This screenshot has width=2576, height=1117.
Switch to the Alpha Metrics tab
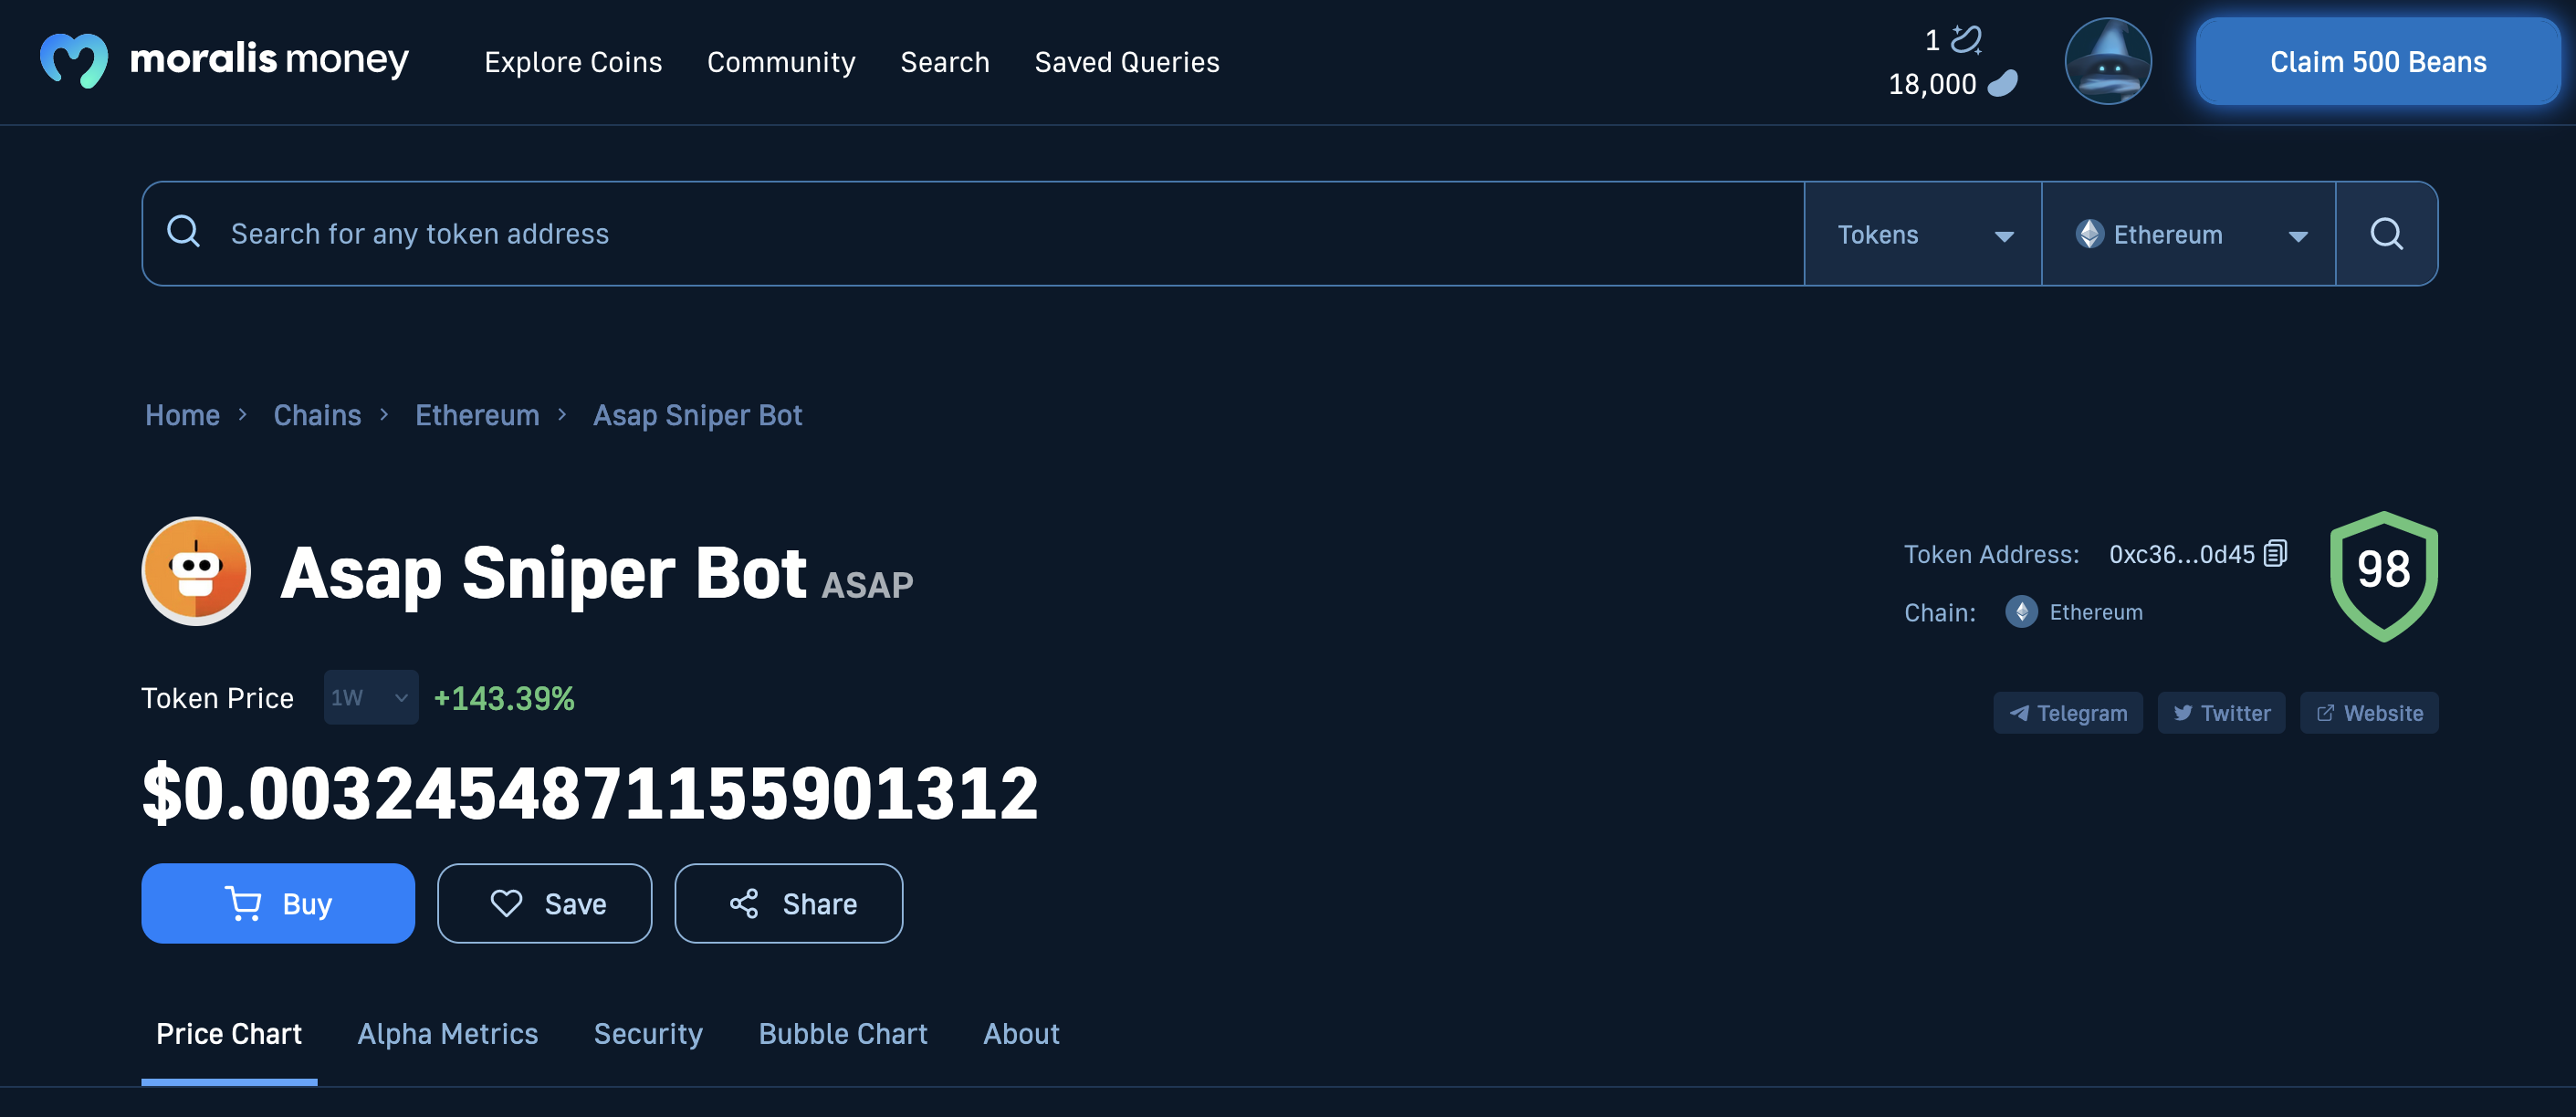447,1031
